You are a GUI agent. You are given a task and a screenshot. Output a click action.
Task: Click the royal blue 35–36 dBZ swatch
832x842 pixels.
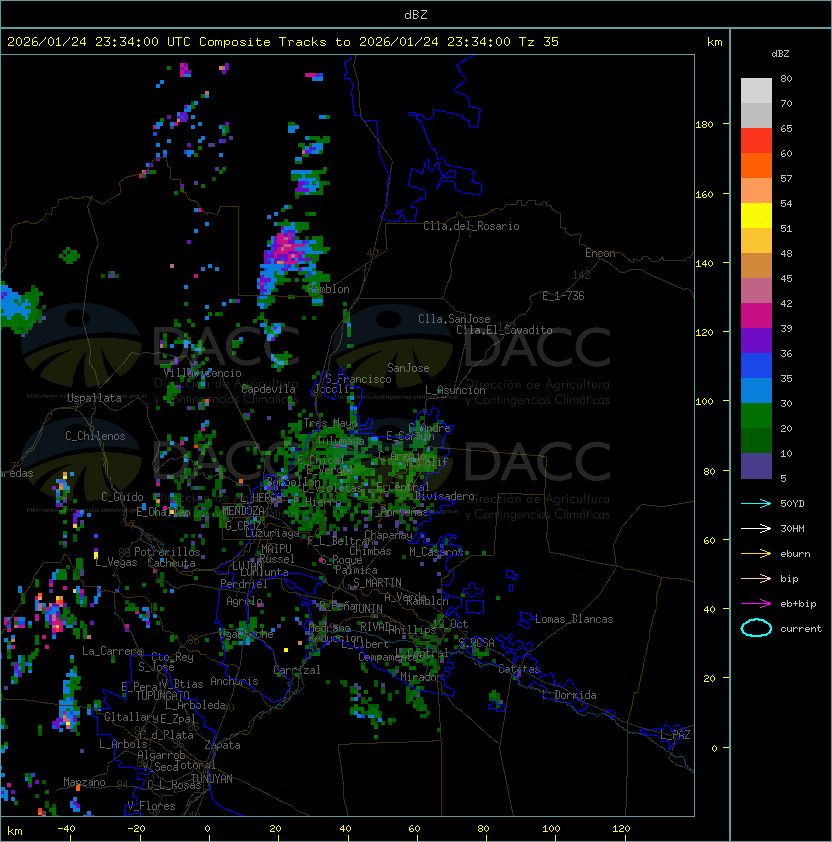756,365
